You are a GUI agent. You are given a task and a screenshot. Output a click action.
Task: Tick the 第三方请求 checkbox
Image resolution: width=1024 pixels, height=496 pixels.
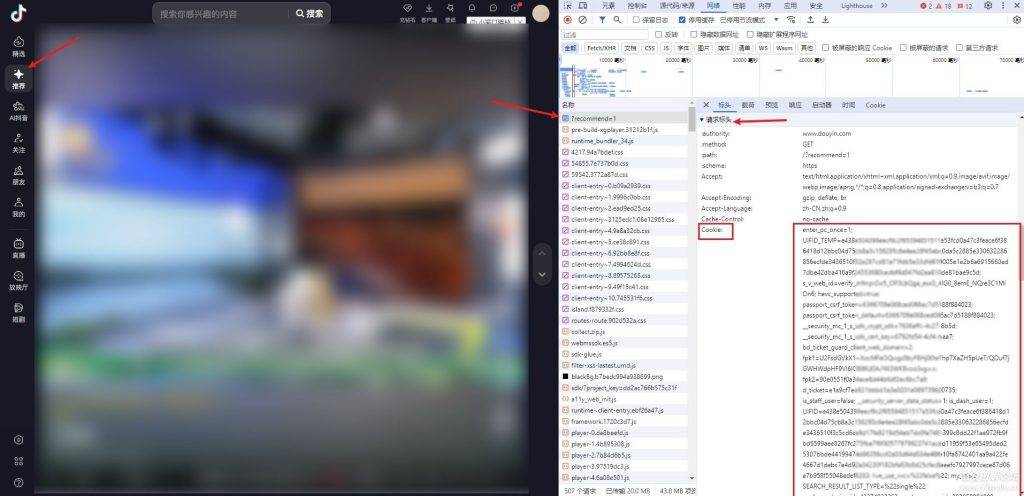click(959, 47)
